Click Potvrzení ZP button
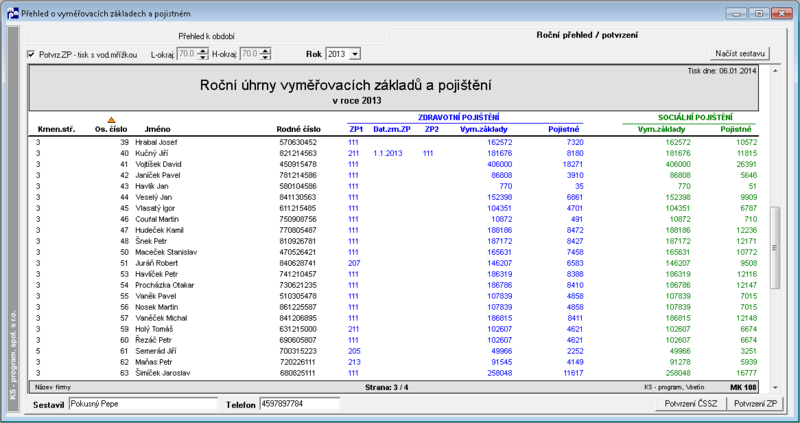 click(755, 404)
